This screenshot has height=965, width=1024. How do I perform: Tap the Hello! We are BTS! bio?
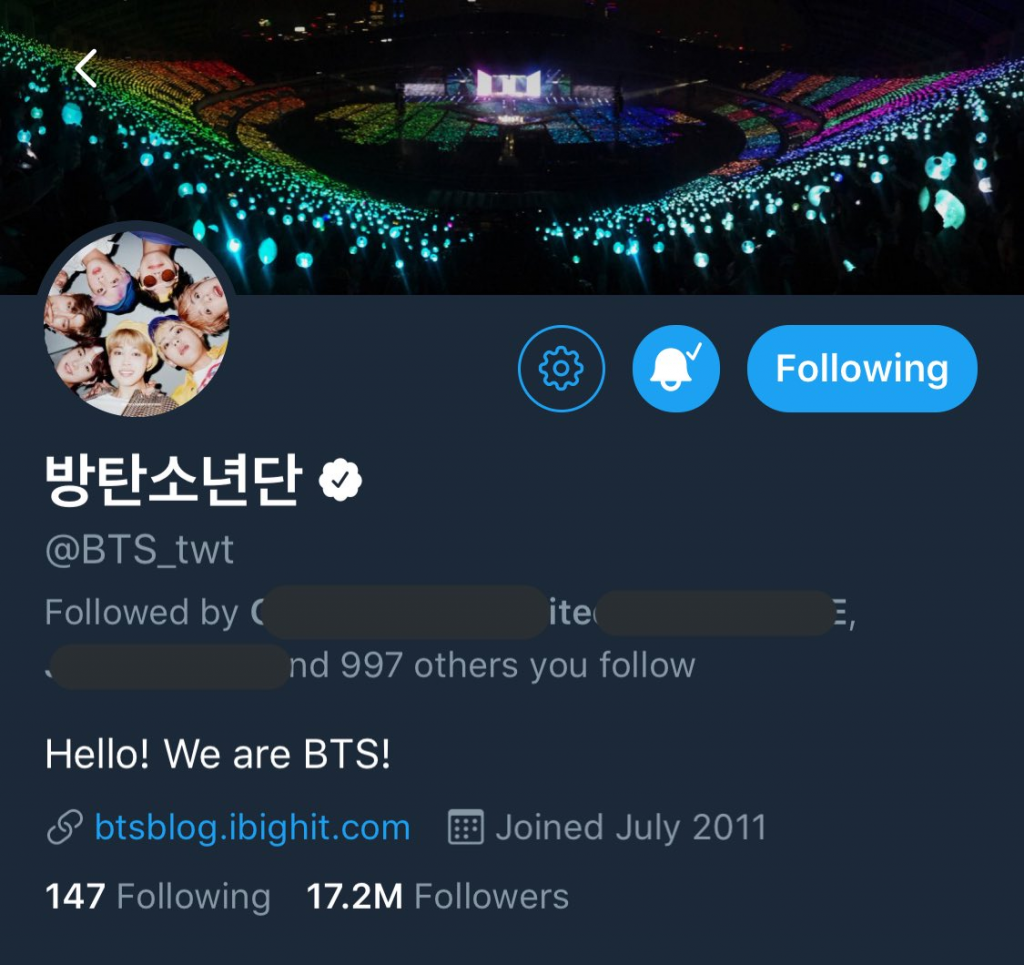click(x=217, y=754)
